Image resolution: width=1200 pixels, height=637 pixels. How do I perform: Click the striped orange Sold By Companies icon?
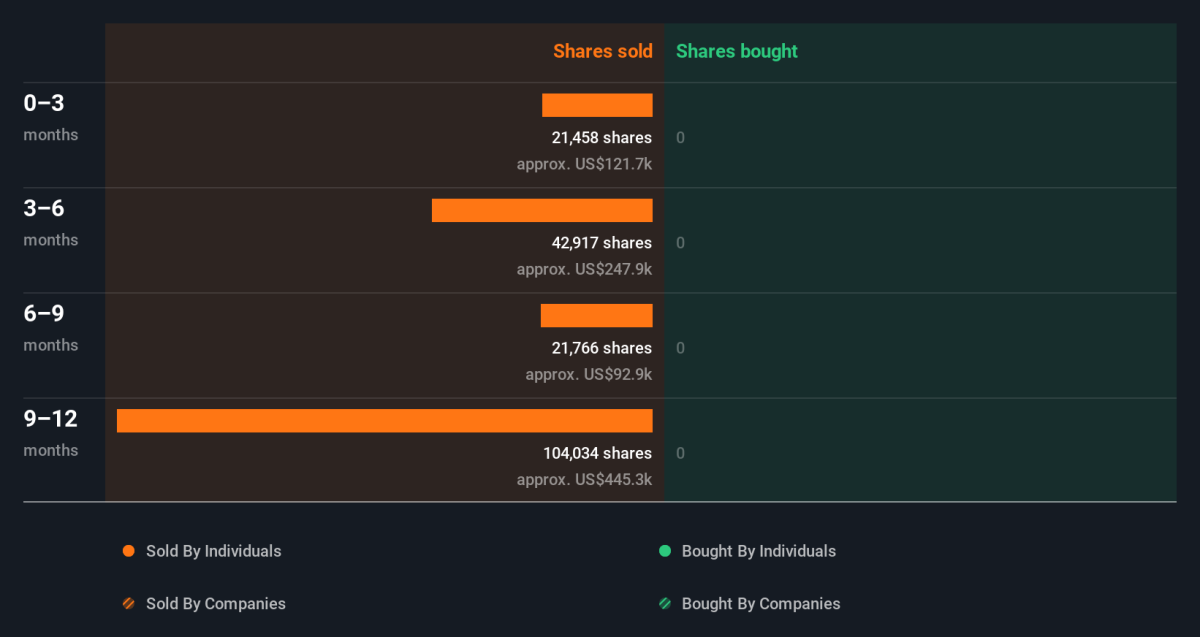click(x=128, y=604)
